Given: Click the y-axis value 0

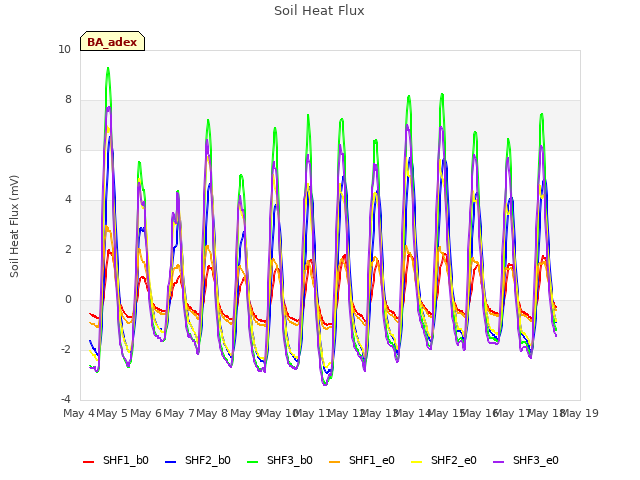Looking at the screenshot, I should [x=68, y=300].
